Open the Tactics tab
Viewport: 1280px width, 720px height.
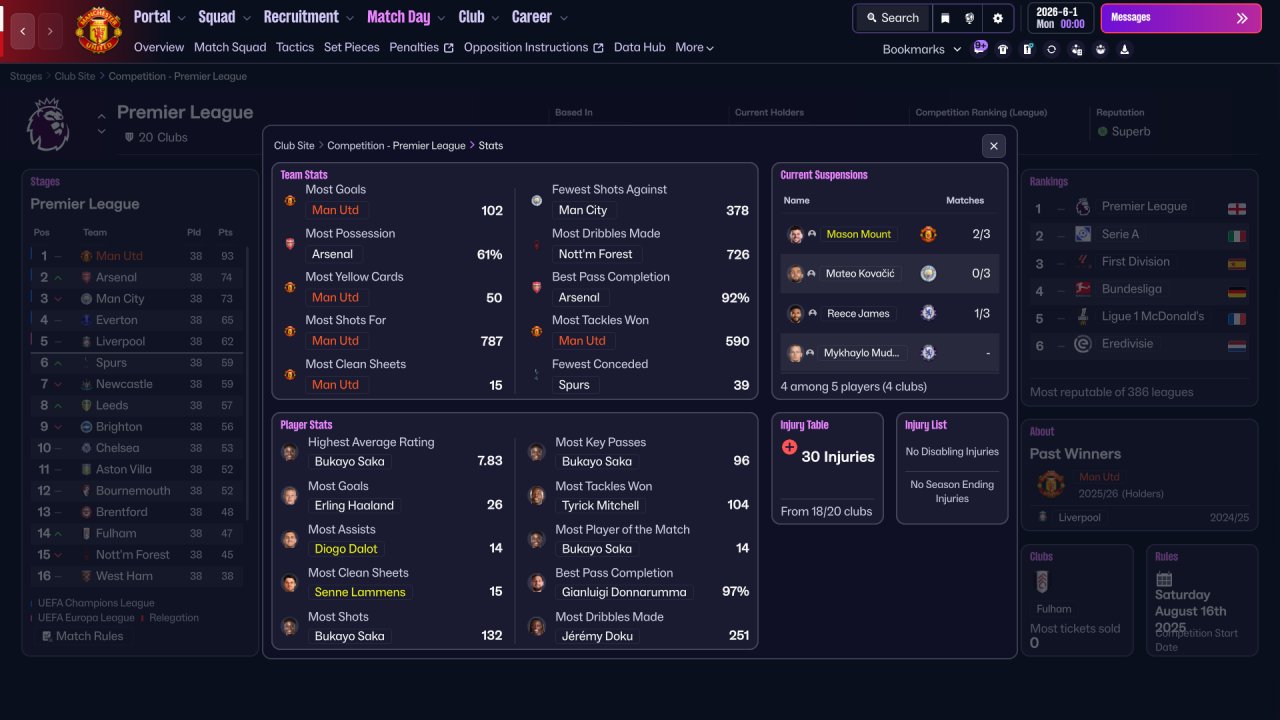coord(295,47)
